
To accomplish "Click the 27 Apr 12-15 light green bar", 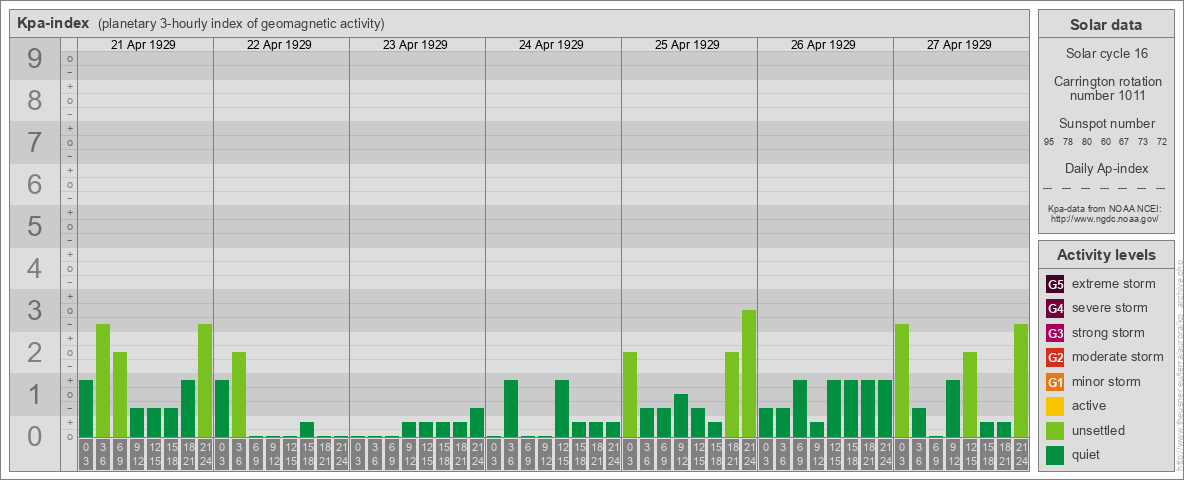I will click(970, 394).
